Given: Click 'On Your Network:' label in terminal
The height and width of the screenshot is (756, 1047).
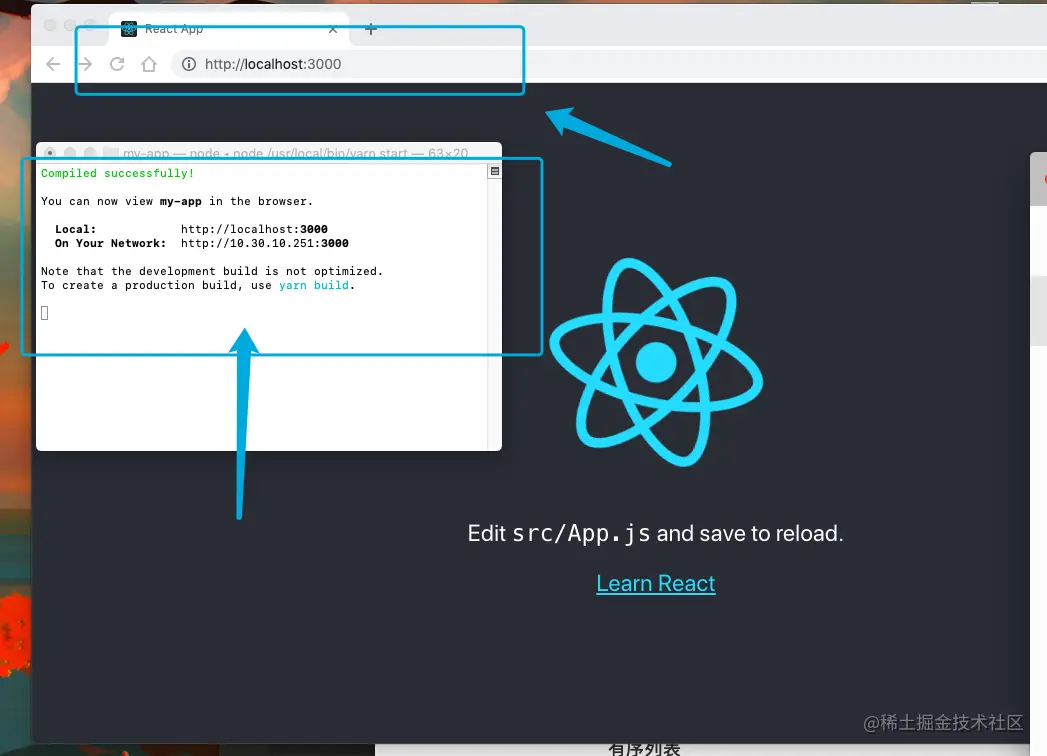Looking at the screenshot, I should pyautogui.click(x=110, y=243).
